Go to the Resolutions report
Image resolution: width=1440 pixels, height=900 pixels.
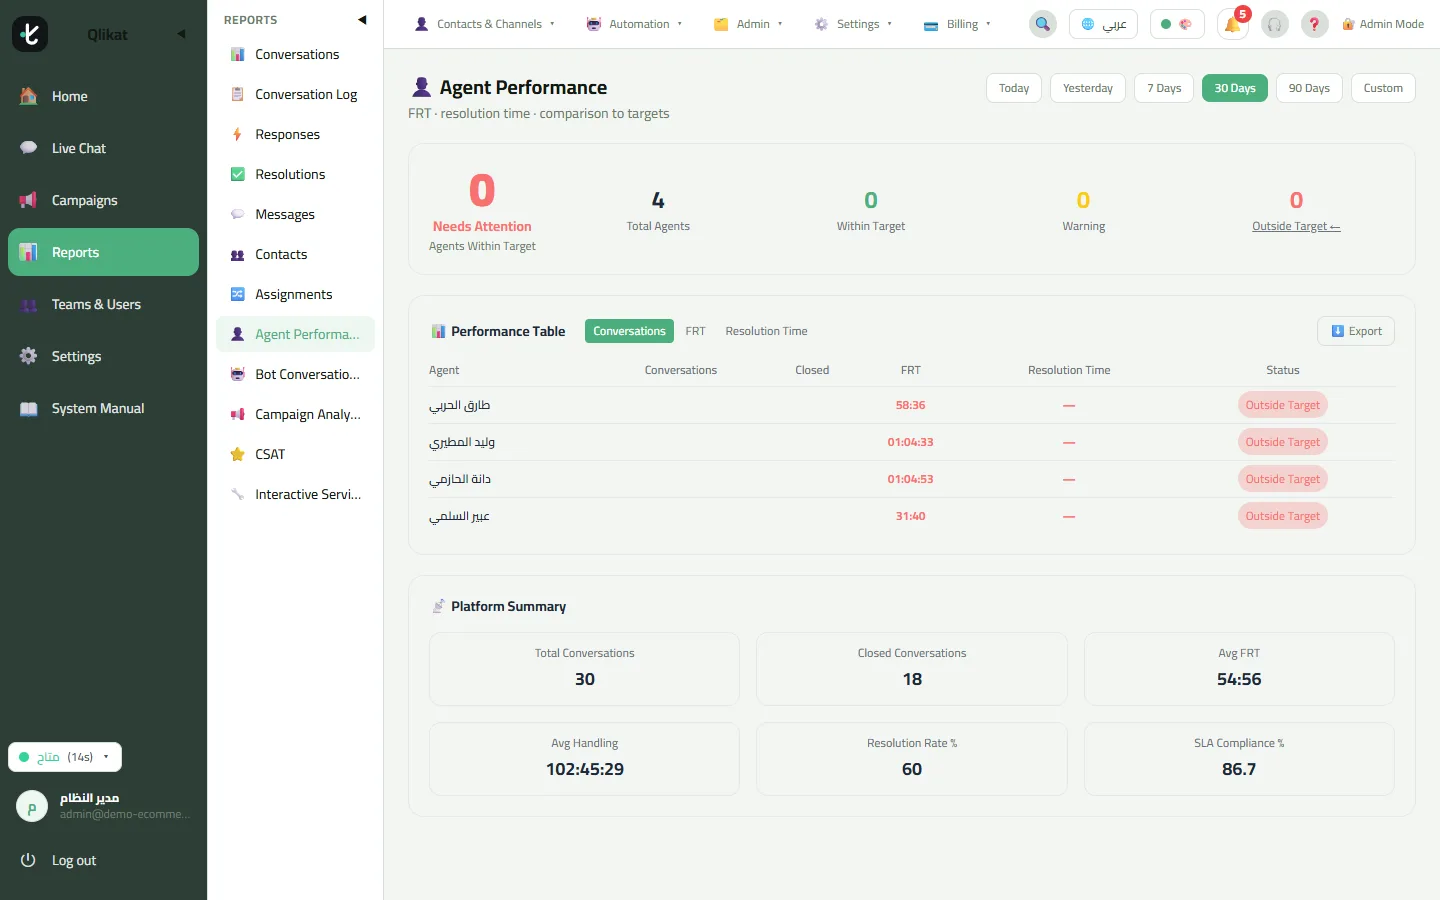click(295, 174)
